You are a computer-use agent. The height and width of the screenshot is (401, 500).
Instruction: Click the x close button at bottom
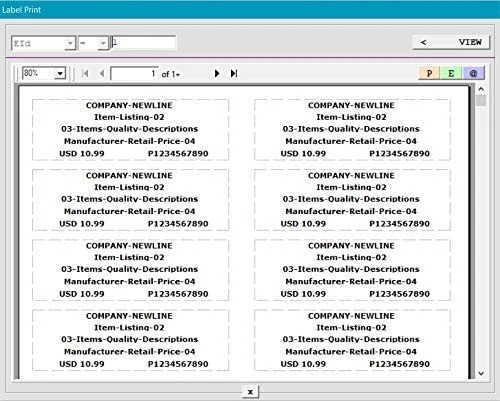tap(250, 392)
